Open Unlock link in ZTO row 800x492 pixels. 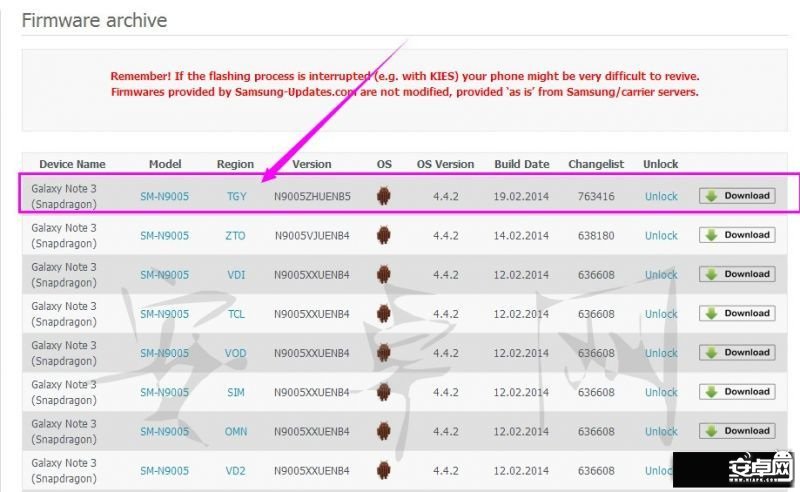click(661, 236)
